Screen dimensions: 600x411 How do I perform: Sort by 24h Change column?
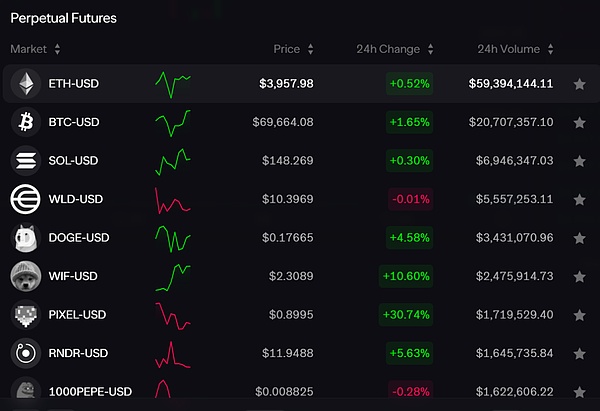click(x=395, y=49)
